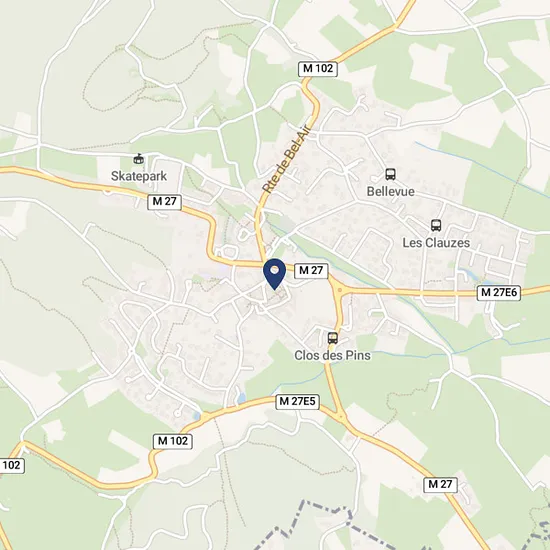Click the dark blue location pin marker
This screenshot has width=550, height=550.
pyautogui.click(x=275, y=274)
